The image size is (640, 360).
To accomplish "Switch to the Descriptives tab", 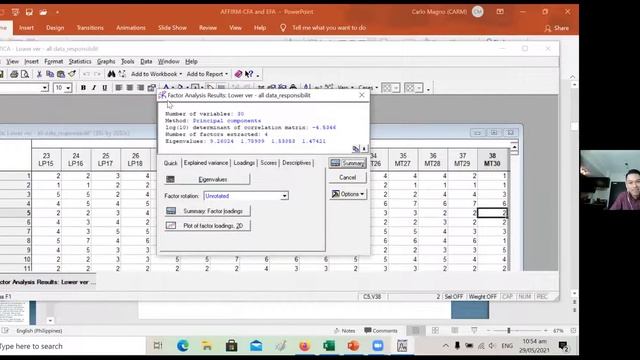I will pos(296,163).
